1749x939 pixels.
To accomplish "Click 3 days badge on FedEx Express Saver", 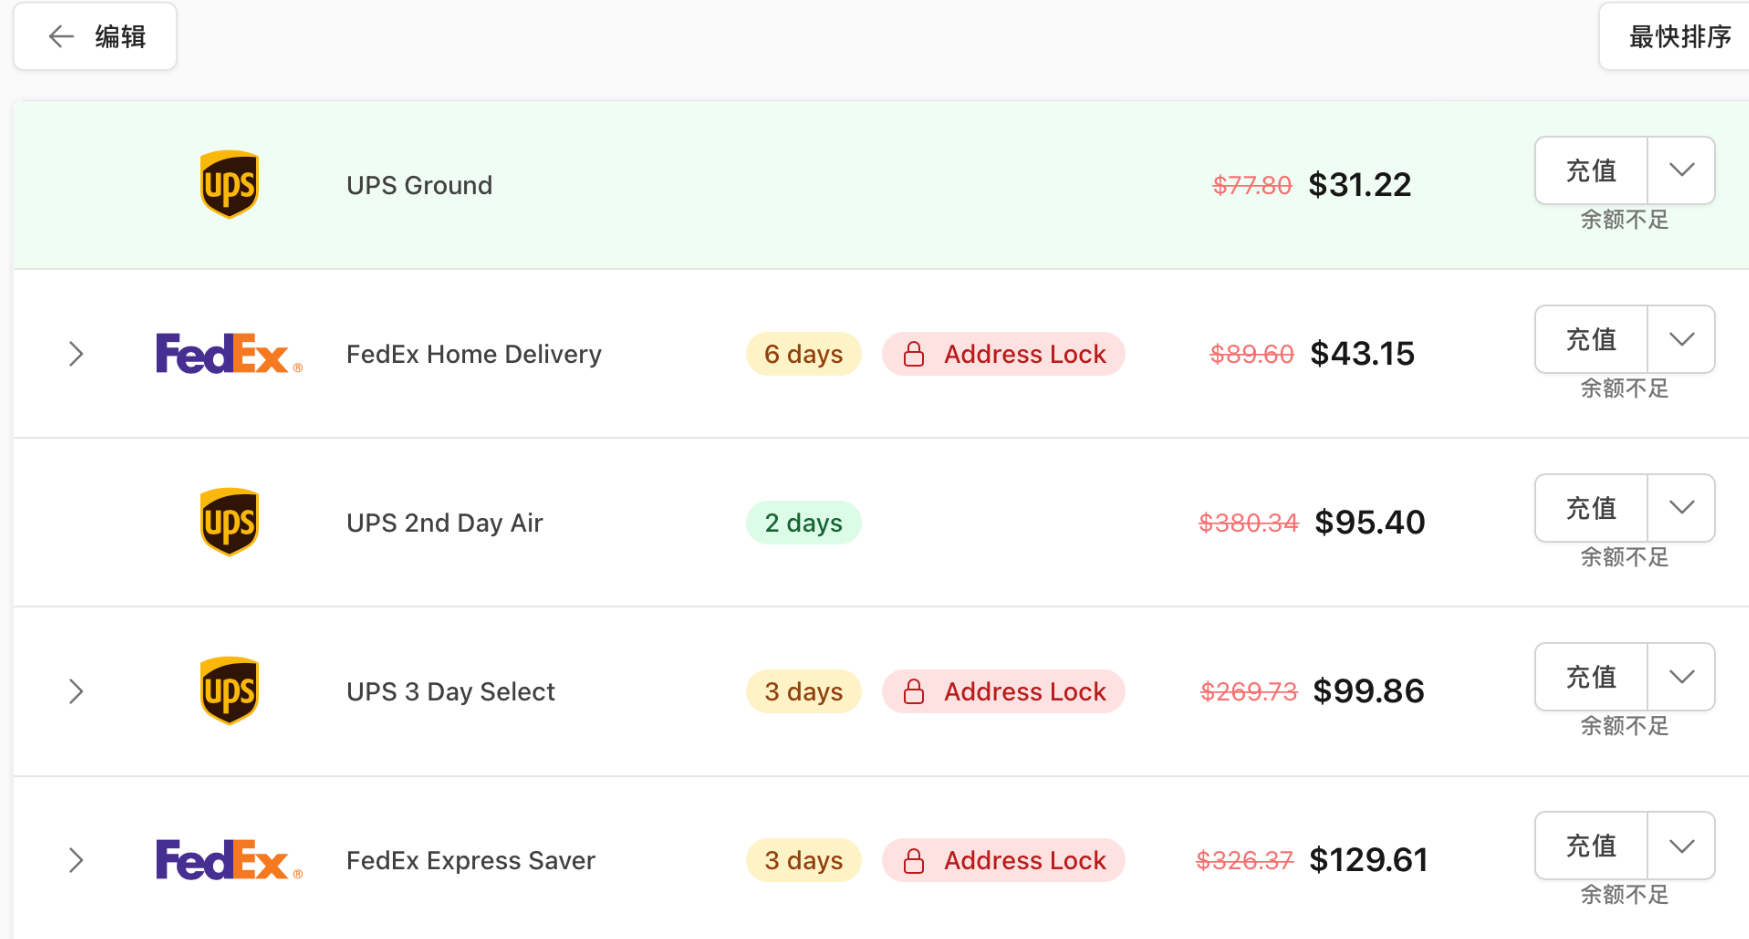I will (x=804, y=860).
